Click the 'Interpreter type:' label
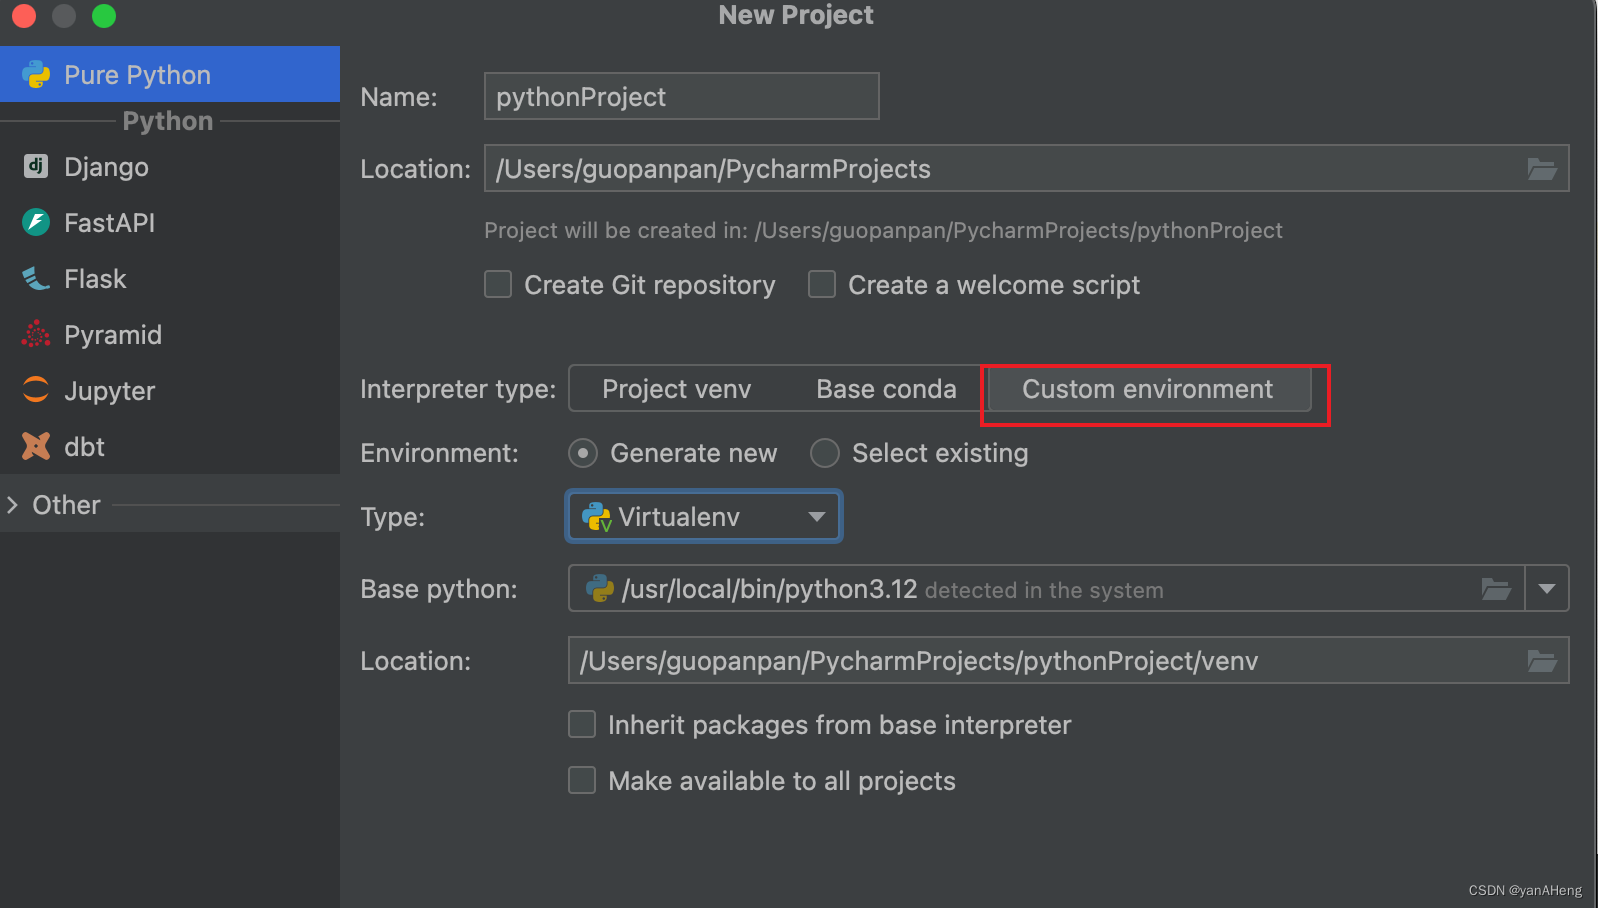This screenshot has width=1598, height=908. [458, 389]
